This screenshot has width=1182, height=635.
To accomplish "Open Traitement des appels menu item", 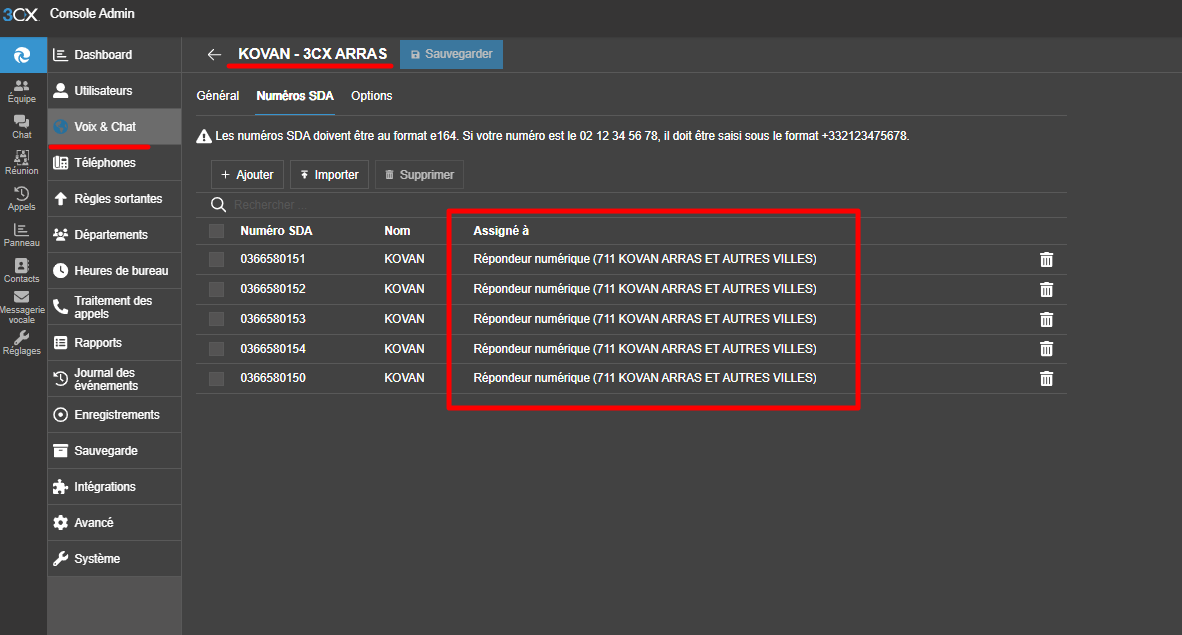I will 115,307.
